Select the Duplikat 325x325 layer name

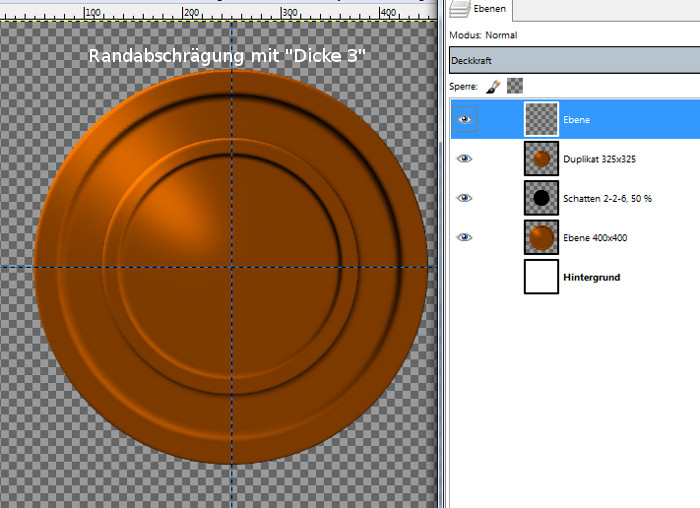pyautogui.click(x=600, y=158)
